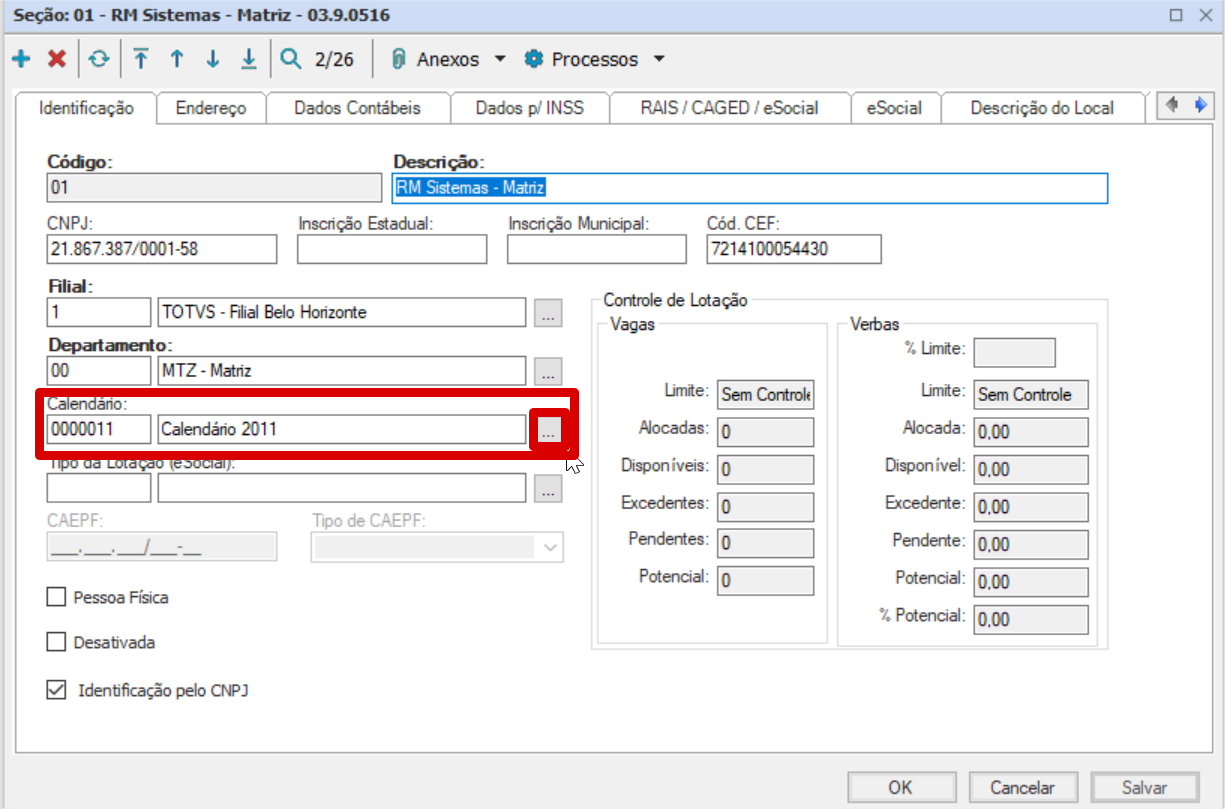Click the Inscrição Municipal field

click(x=597, y=249)
